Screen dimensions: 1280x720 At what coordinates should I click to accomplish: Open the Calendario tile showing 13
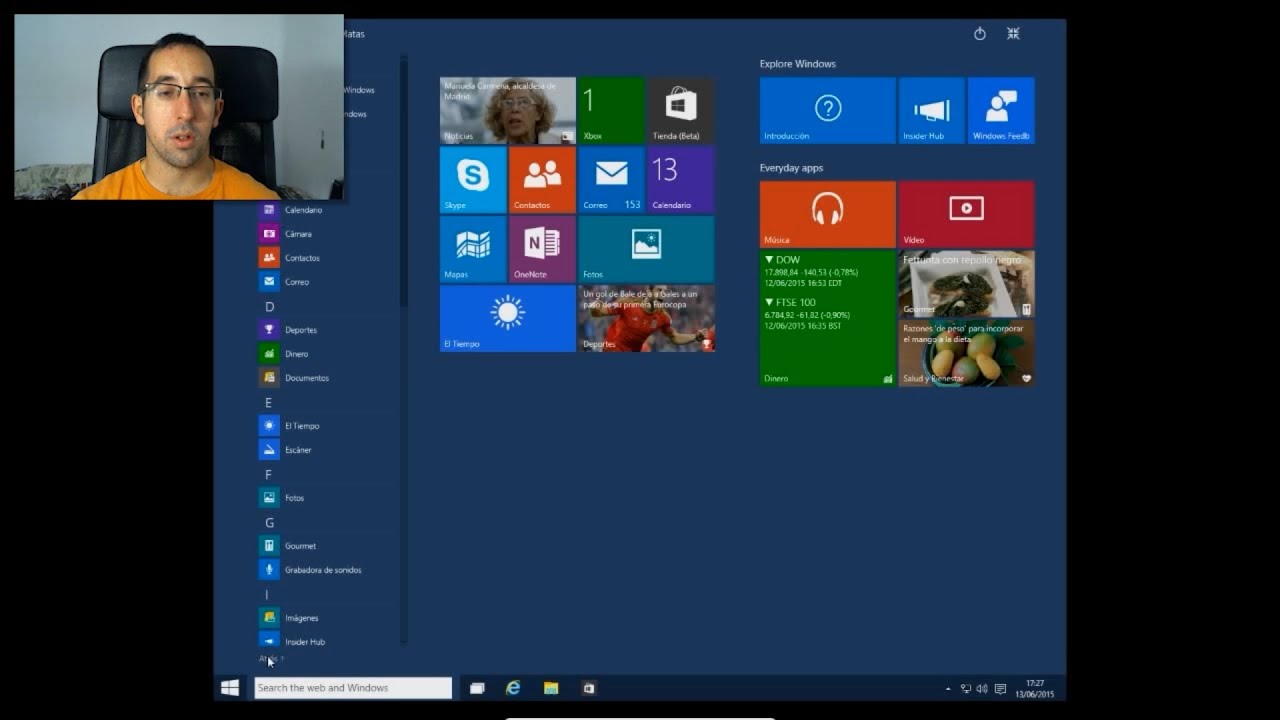(680, 180)
